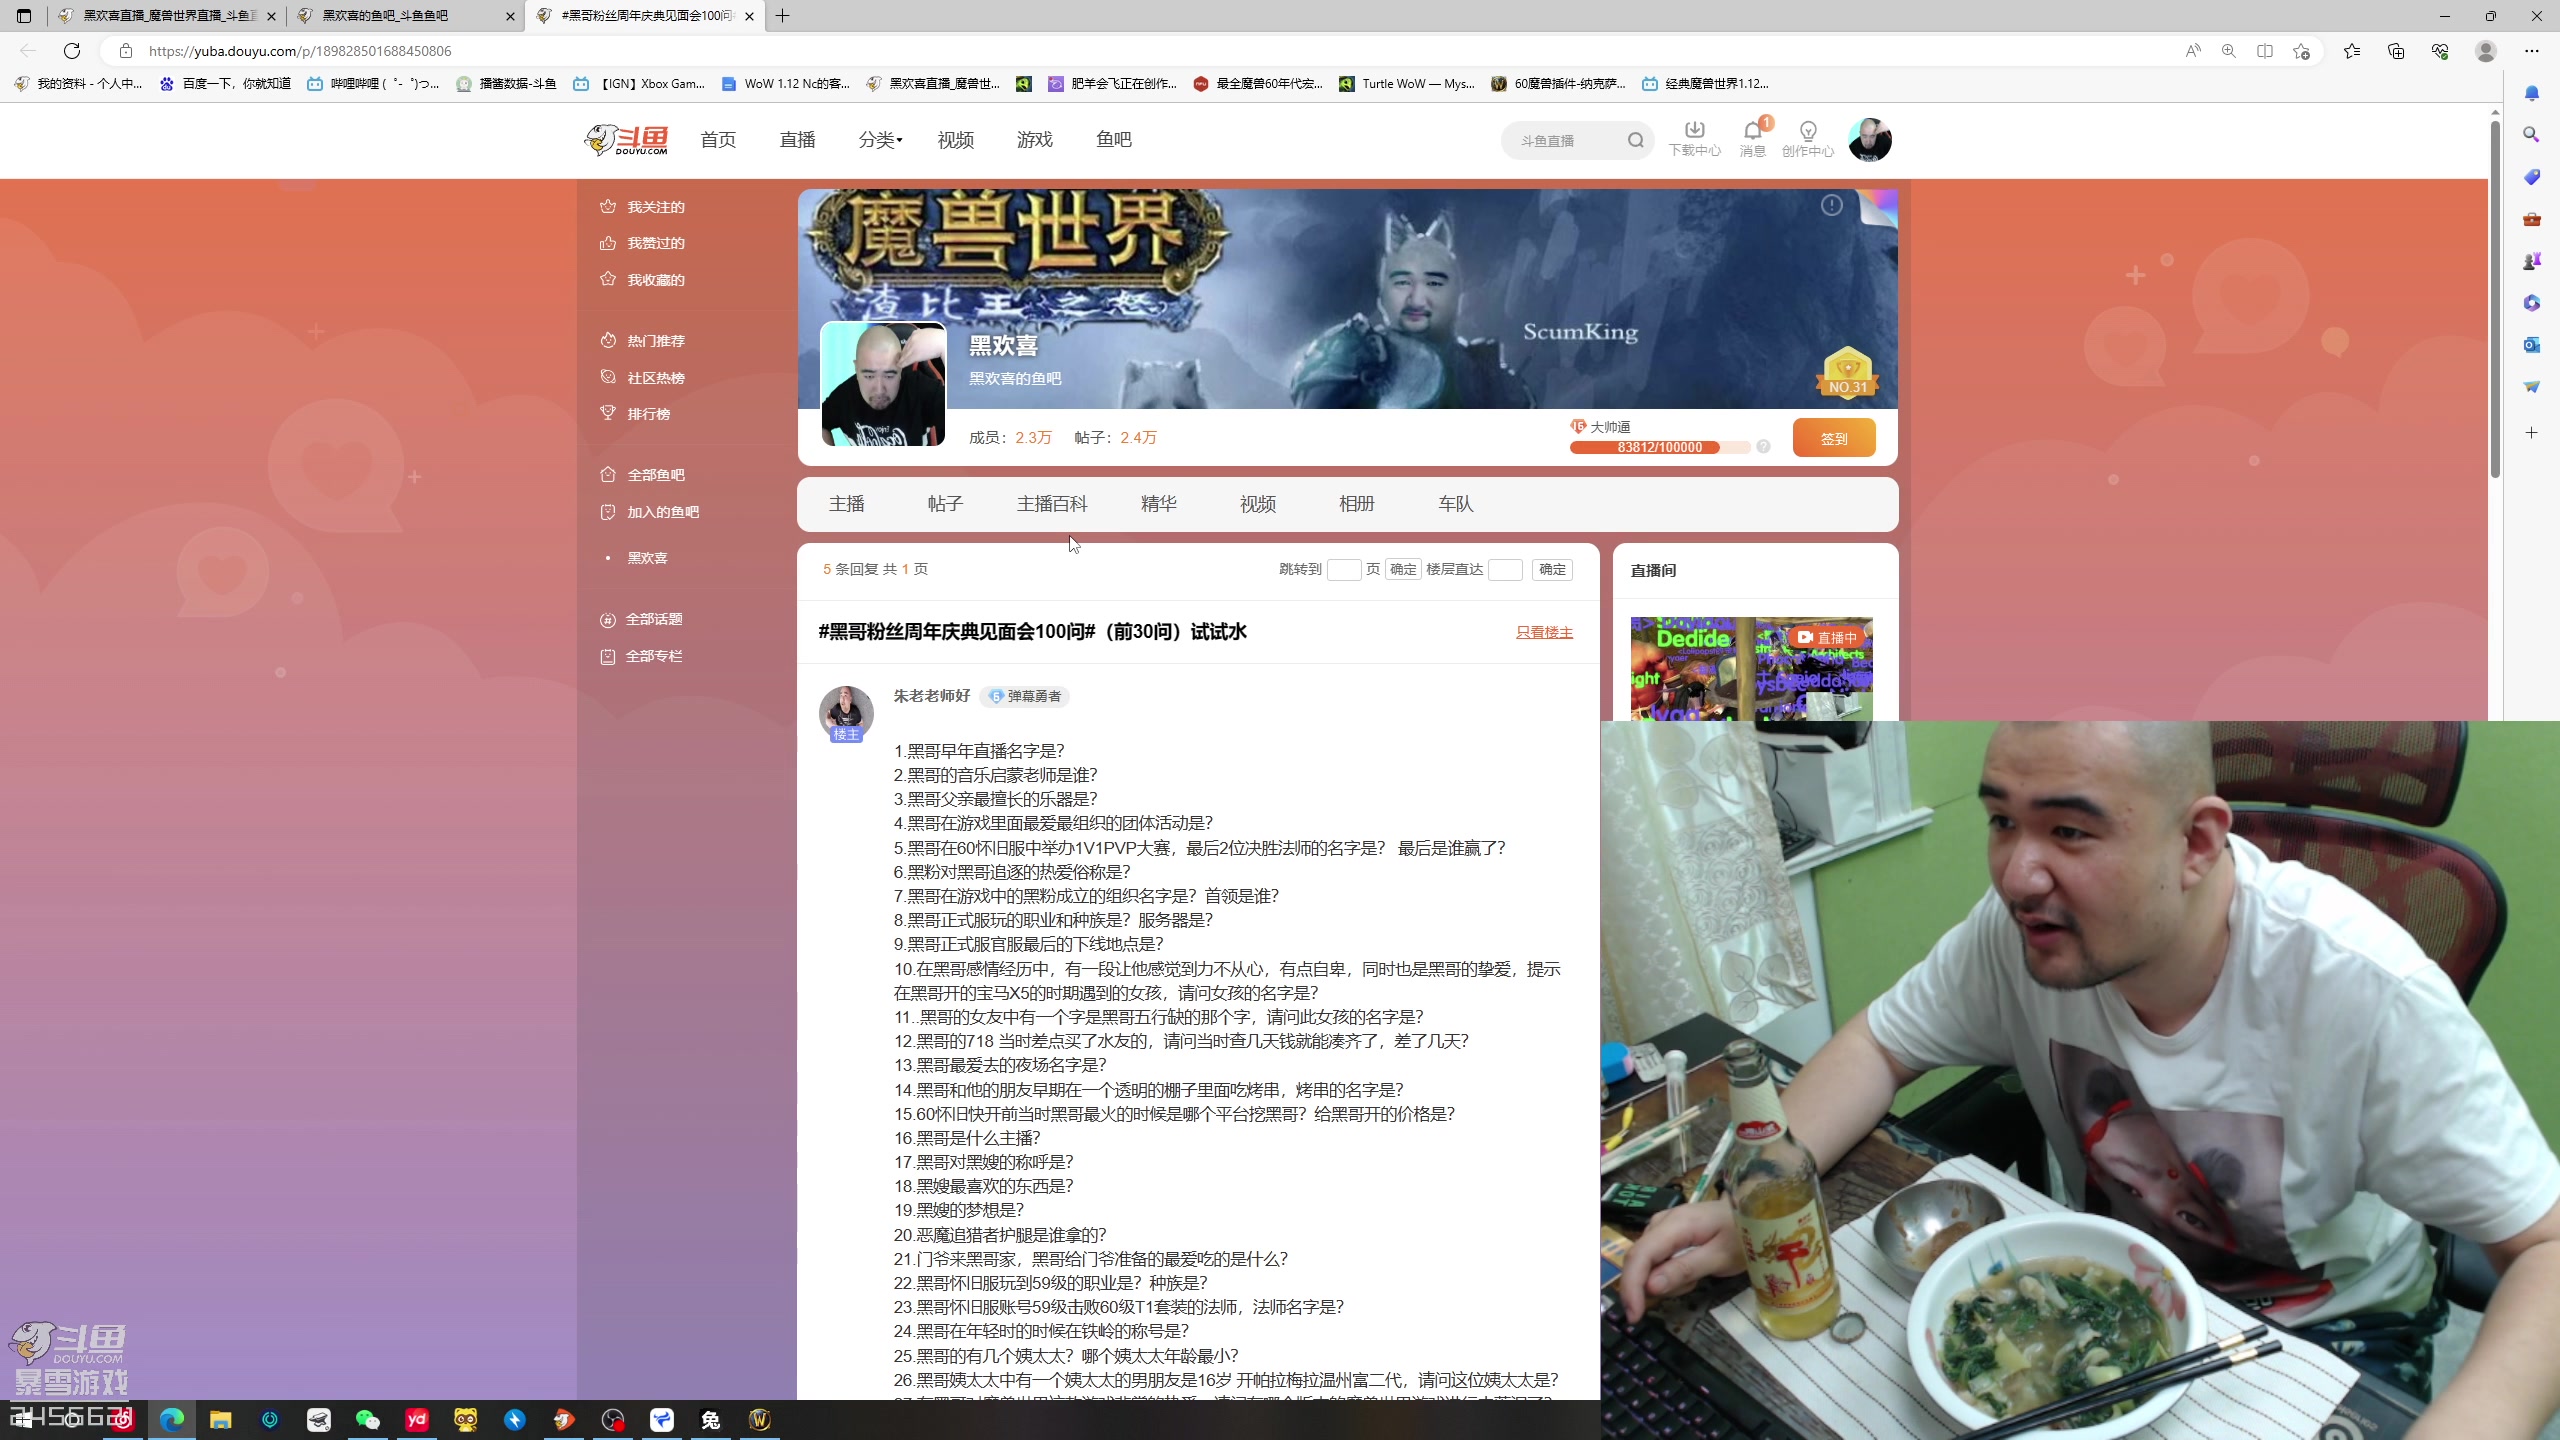Viewport: 2560px width, 1440px height.
Task: Expand the 分类 dropdown in navigation
Action: point(880,140)
